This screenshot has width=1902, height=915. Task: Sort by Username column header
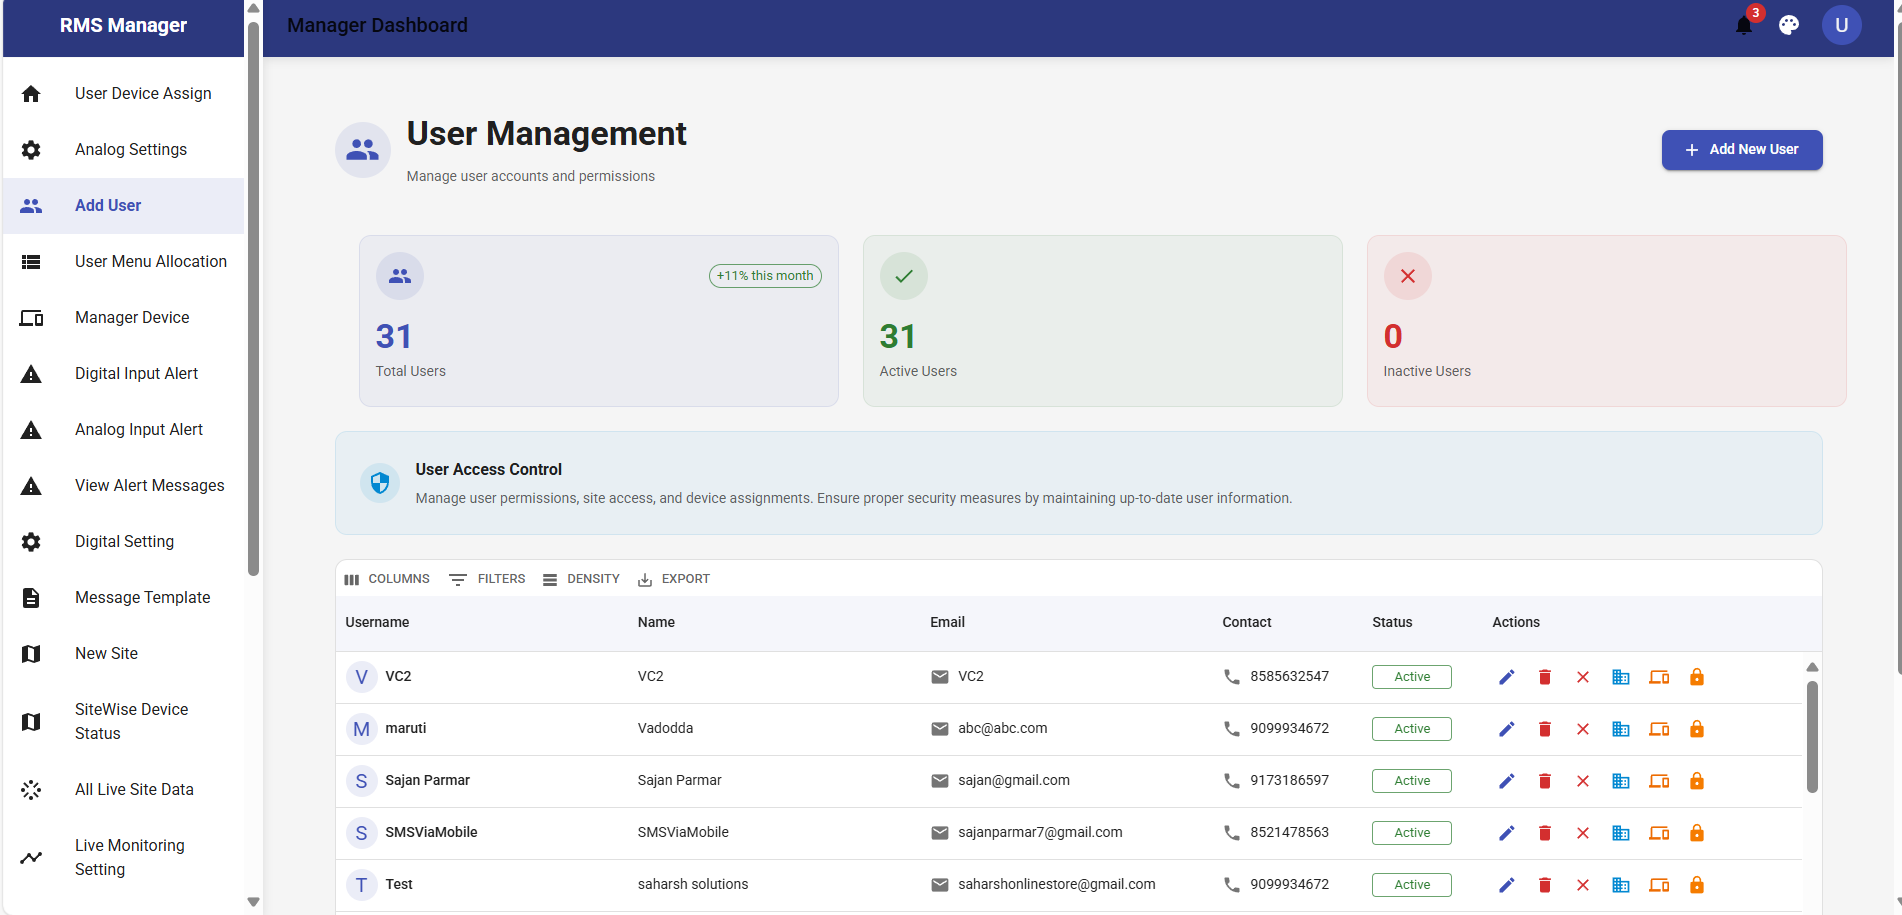(377, 622)
